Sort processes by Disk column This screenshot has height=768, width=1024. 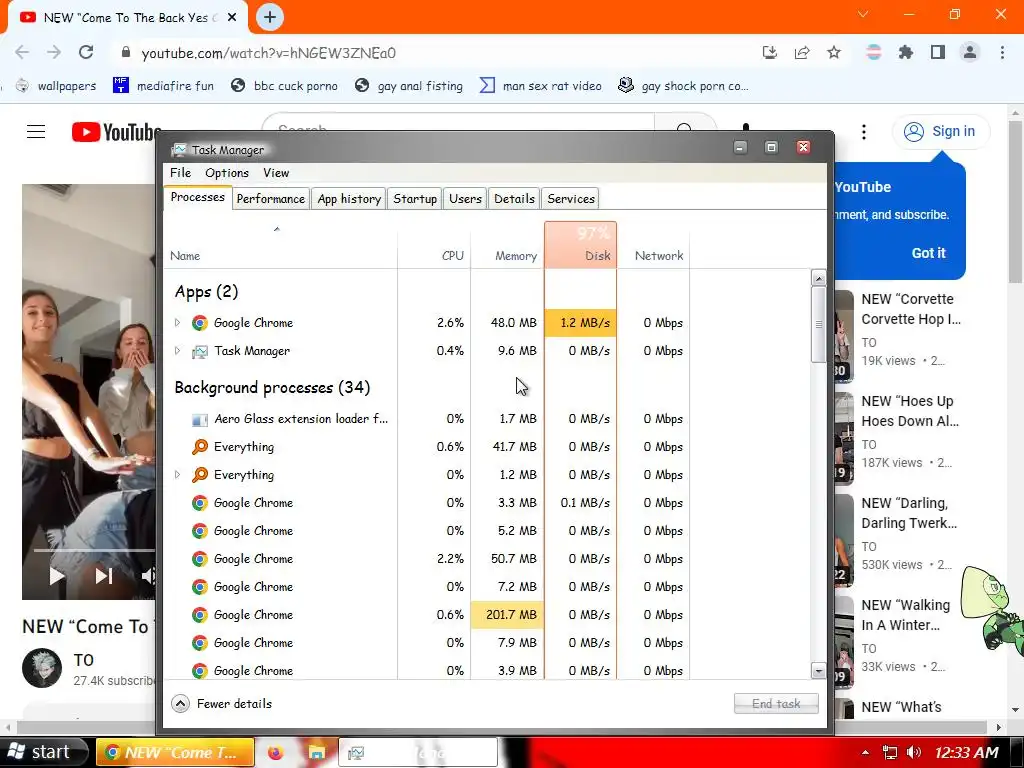[581, 245]
